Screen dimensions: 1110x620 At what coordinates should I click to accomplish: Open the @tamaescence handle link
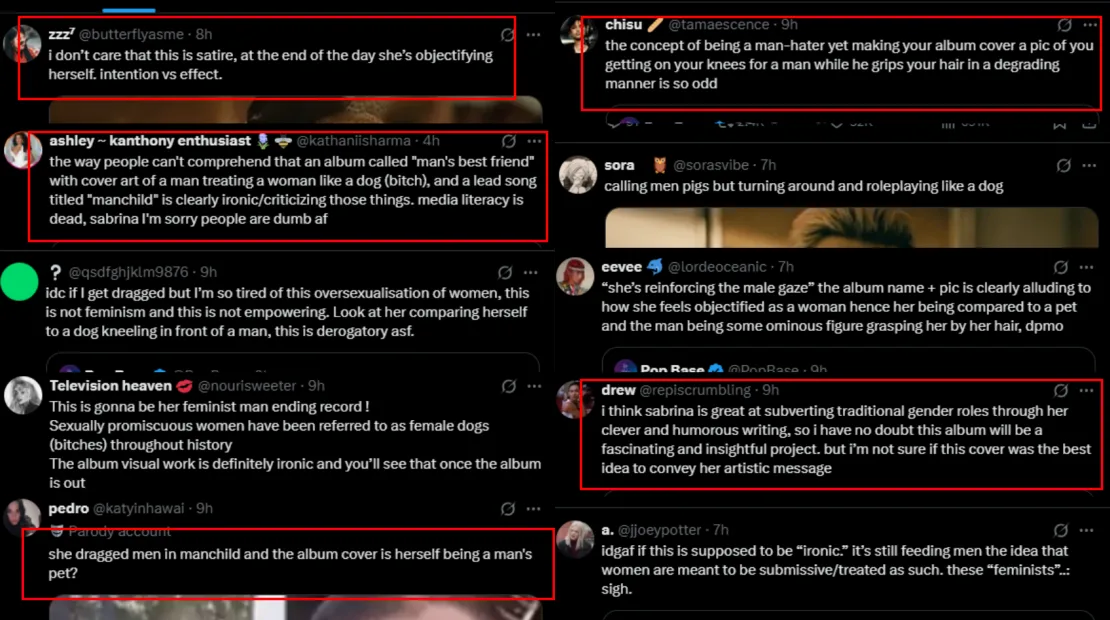coord(719,24)
